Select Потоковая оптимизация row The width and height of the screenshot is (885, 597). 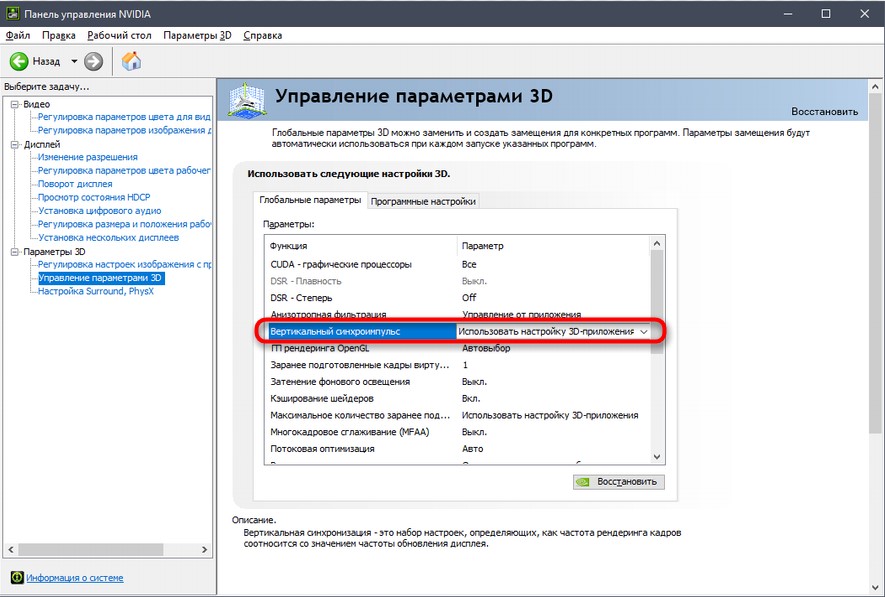[x=457, y=449]
